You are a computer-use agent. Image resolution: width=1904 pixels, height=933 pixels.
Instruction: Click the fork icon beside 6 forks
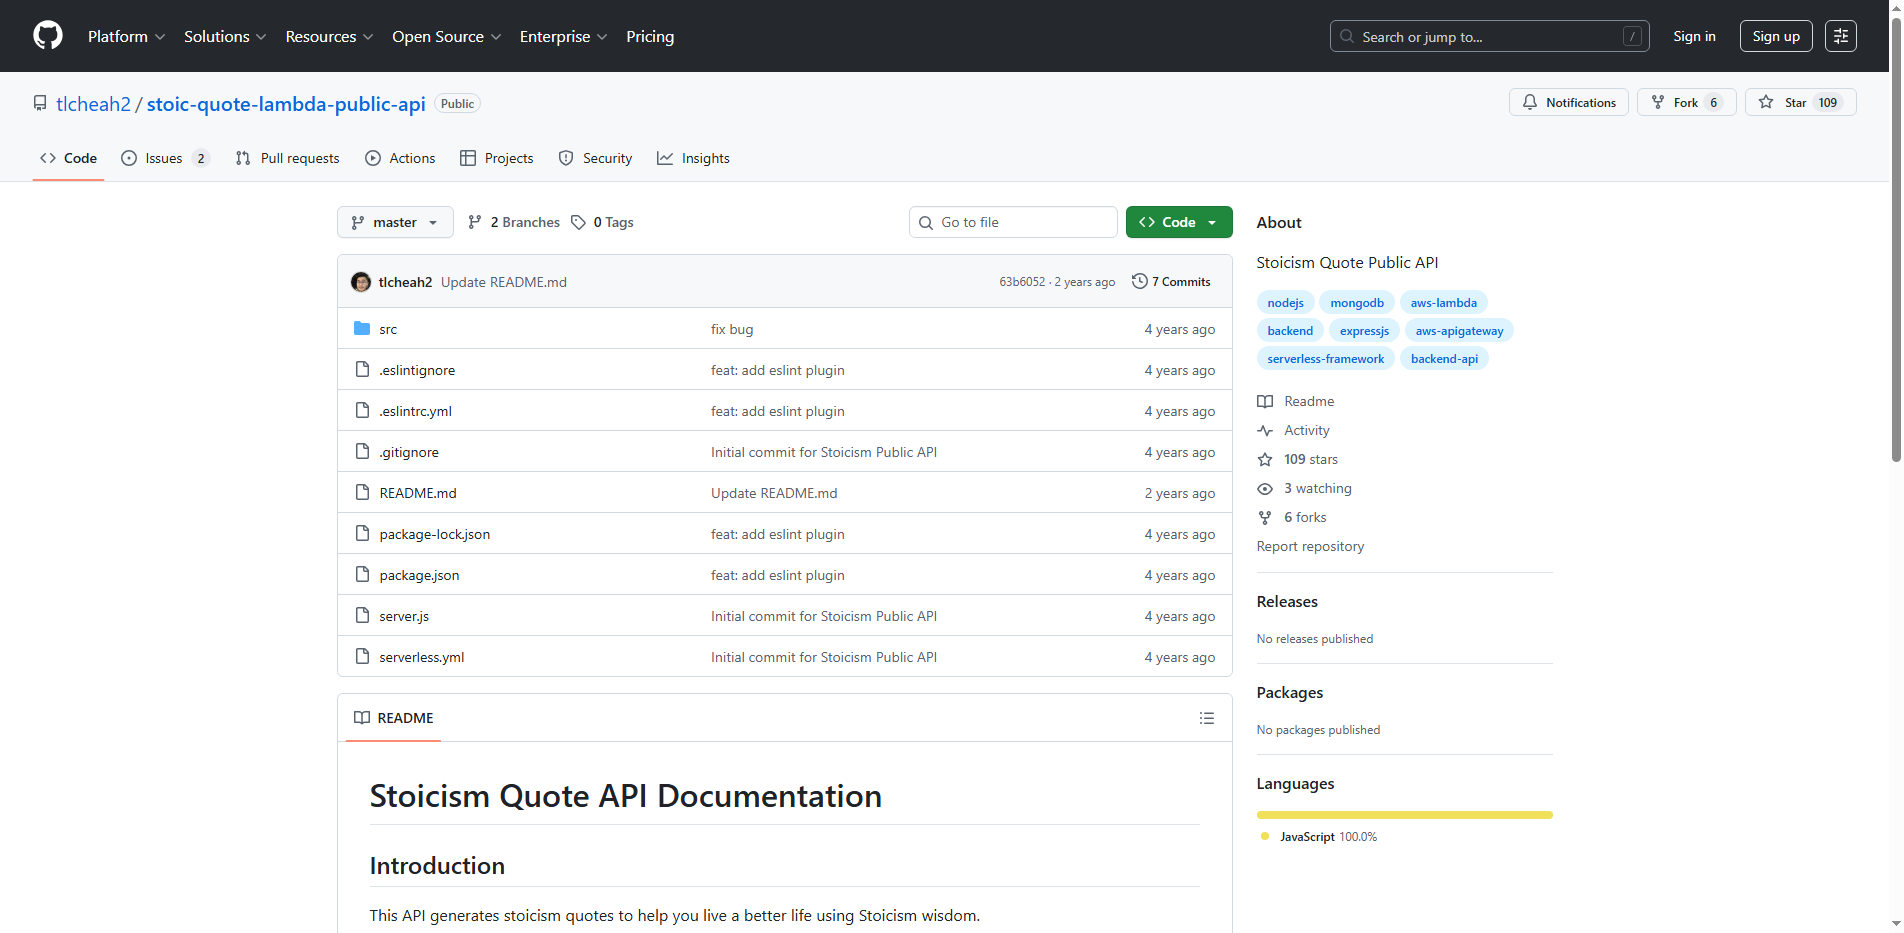(x=1265, y=517)
